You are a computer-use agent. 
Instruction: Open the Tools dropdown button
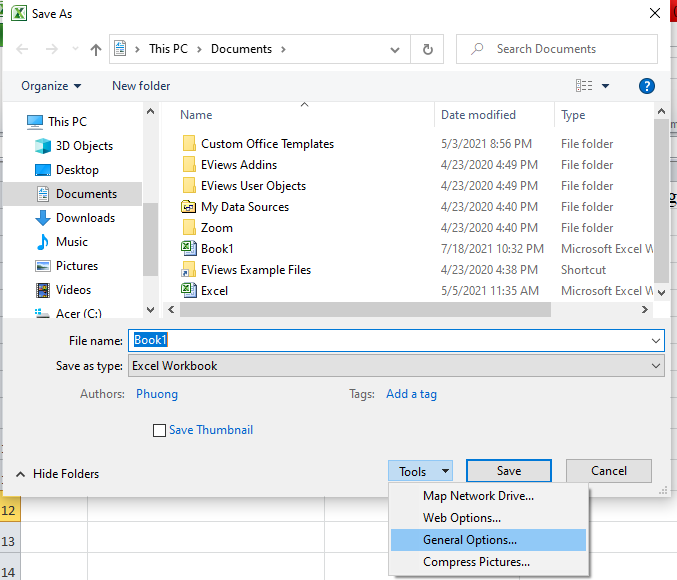click(x=420, y=471)
